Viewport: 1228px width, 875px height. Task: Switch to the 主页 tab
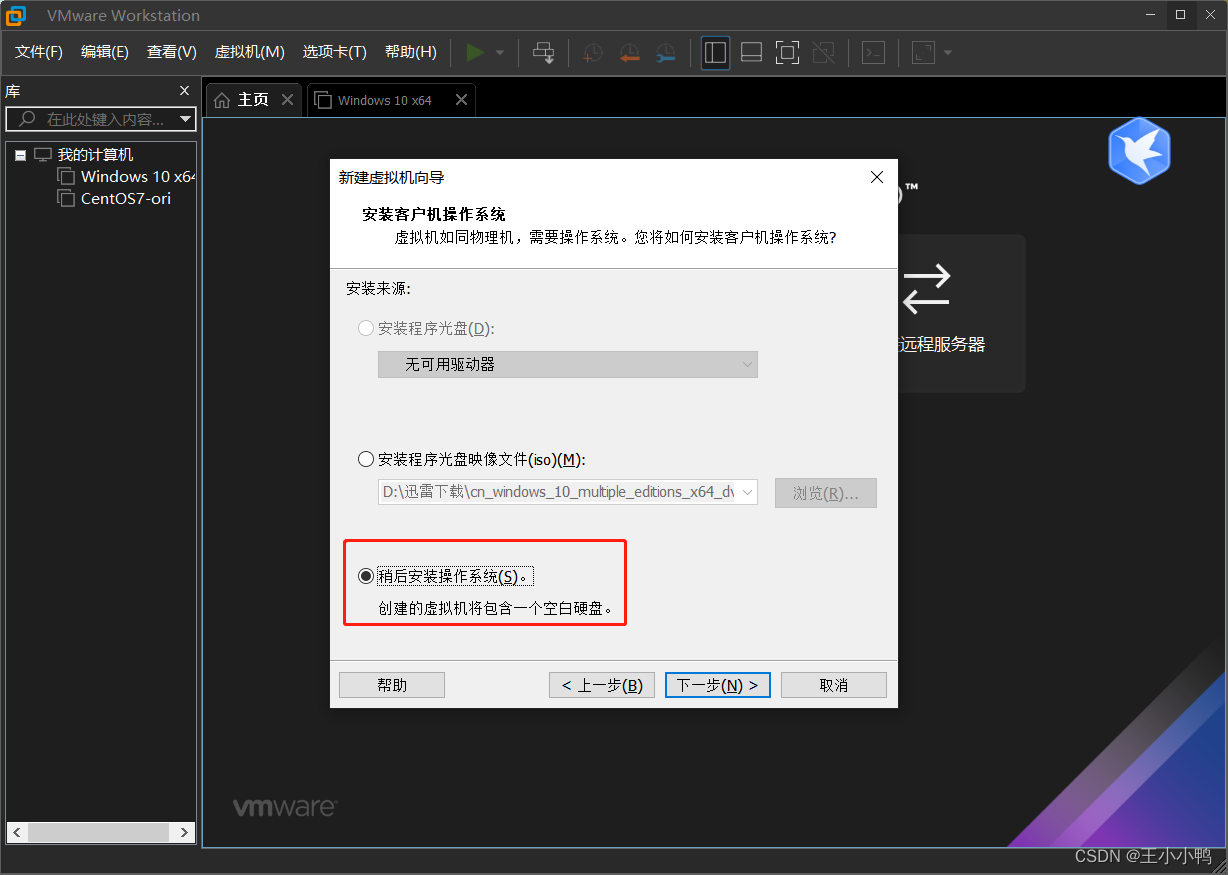pyautogui.click(x=253, y=100)
